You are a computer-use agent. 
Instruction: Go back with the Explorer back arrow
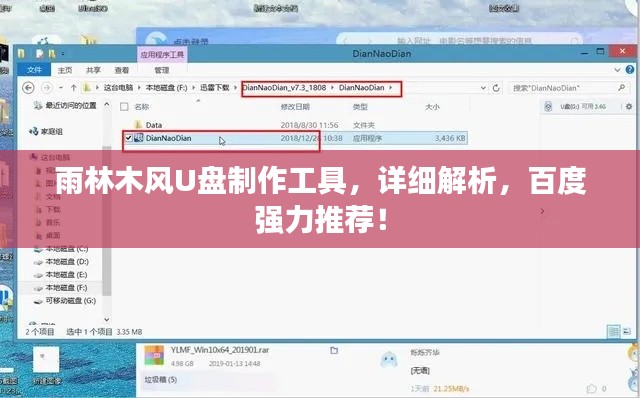tap(28, 88)
